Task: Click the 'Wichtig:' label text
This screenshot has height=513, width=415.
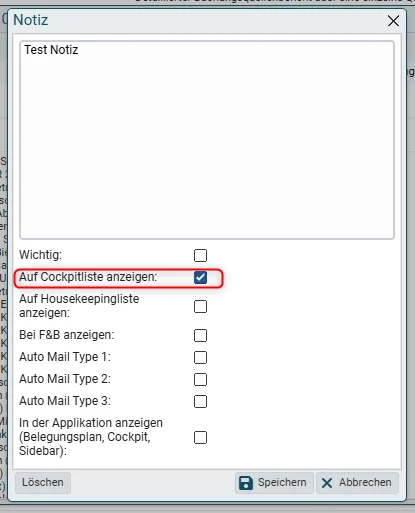Action: 40,255
